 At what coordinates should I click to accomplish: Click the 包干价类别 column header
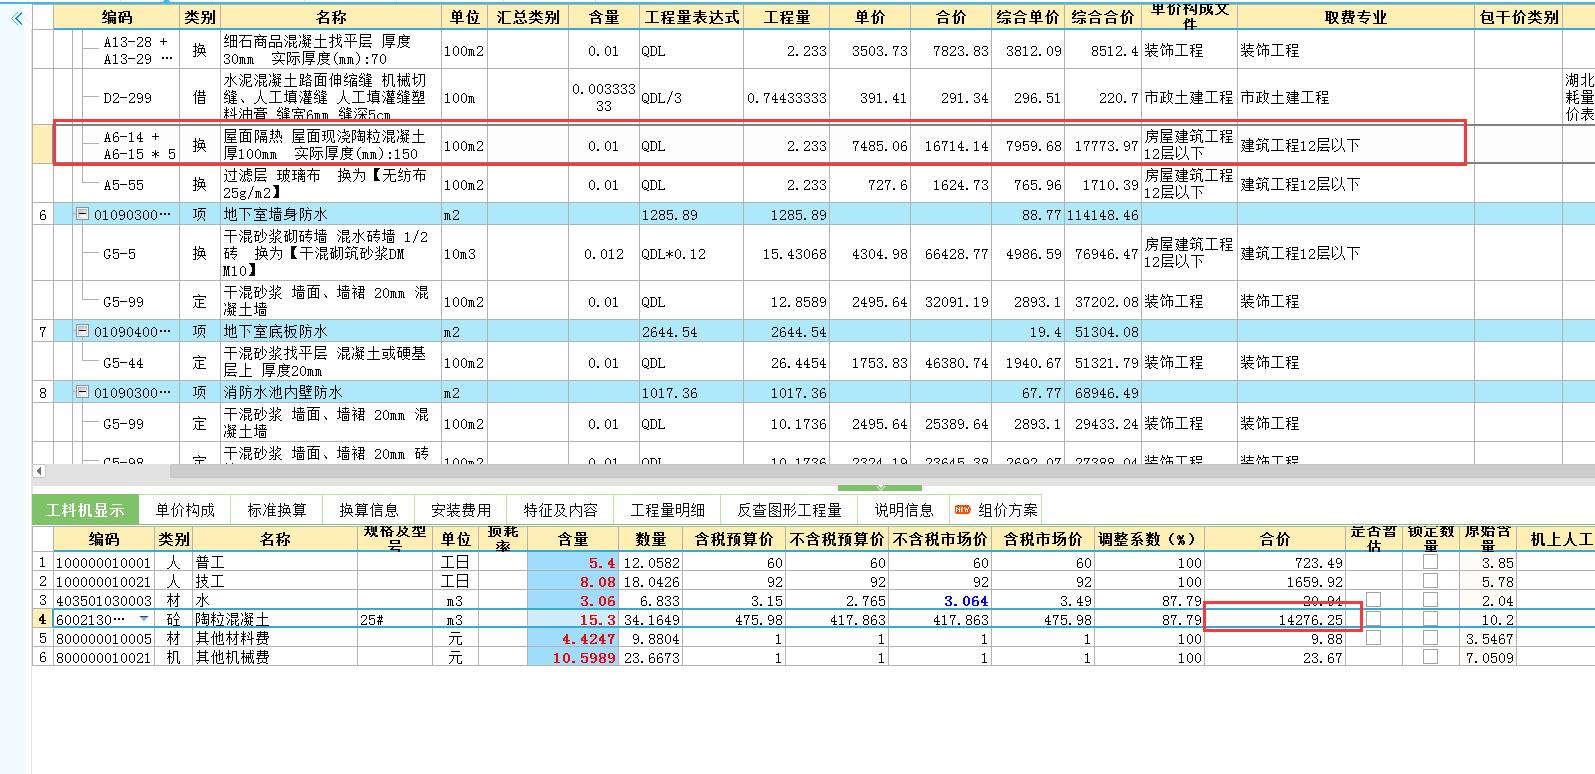click(x=1519, y=17)
